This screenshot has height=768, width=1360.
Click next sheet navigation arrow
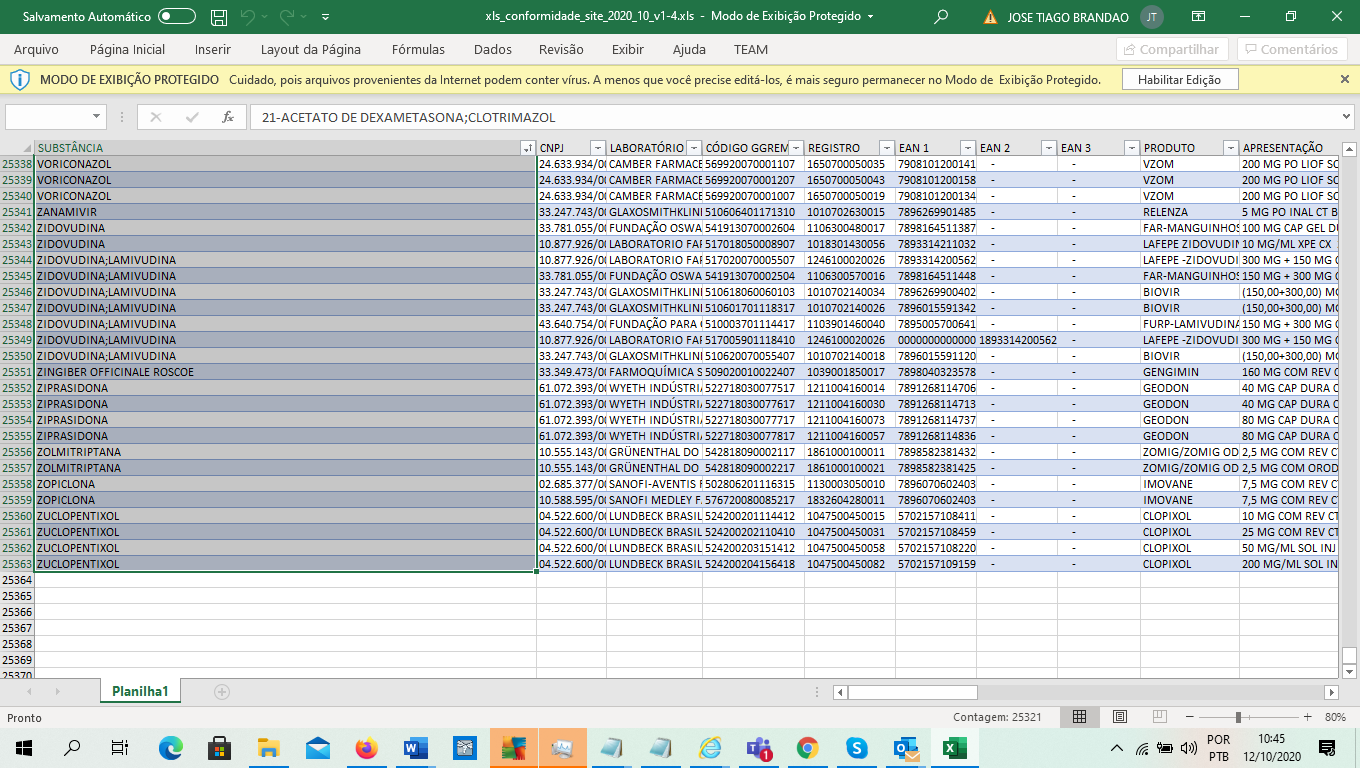coord(60,692)
